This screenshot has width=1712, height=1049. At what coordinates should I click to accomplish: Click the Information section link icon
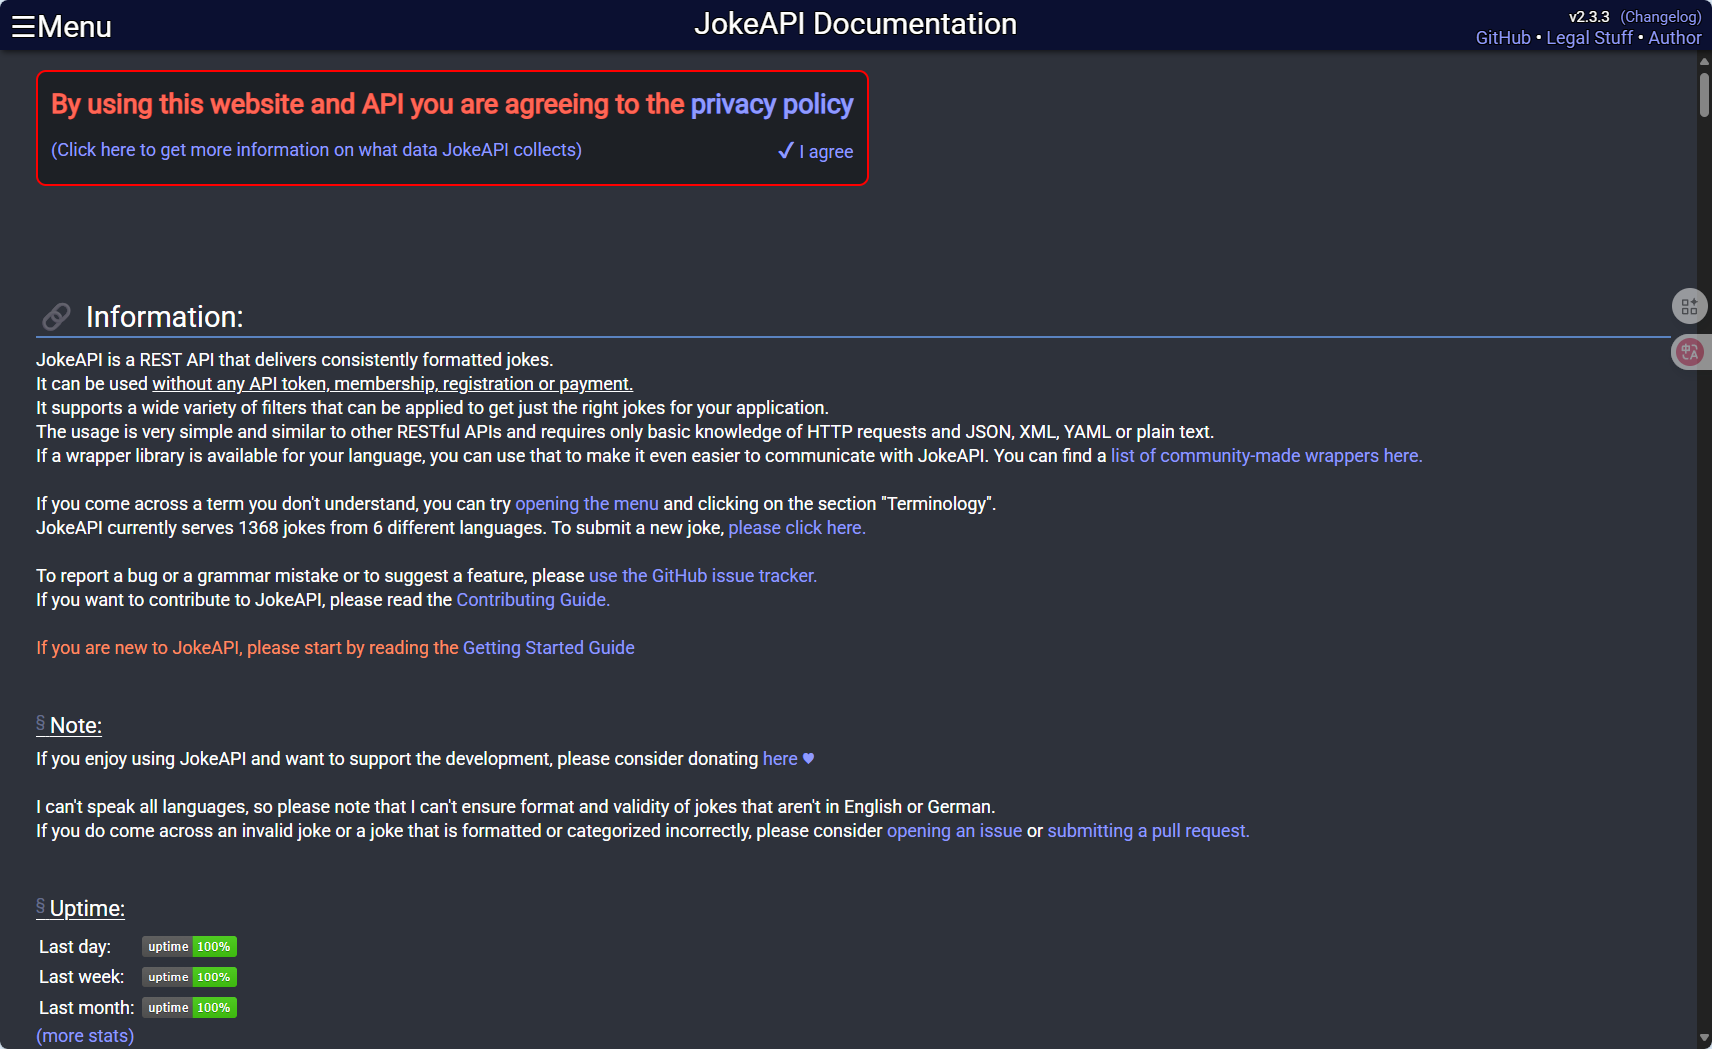56,317
